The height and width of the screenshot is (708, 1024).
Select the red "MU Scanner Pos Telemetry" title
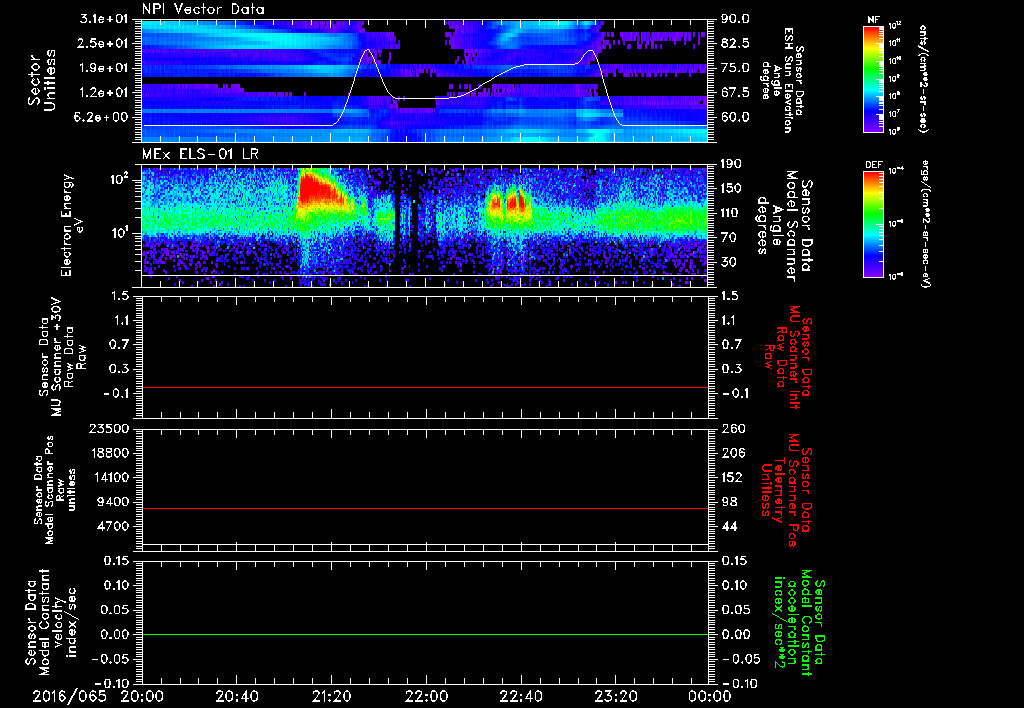click(787, 490)
